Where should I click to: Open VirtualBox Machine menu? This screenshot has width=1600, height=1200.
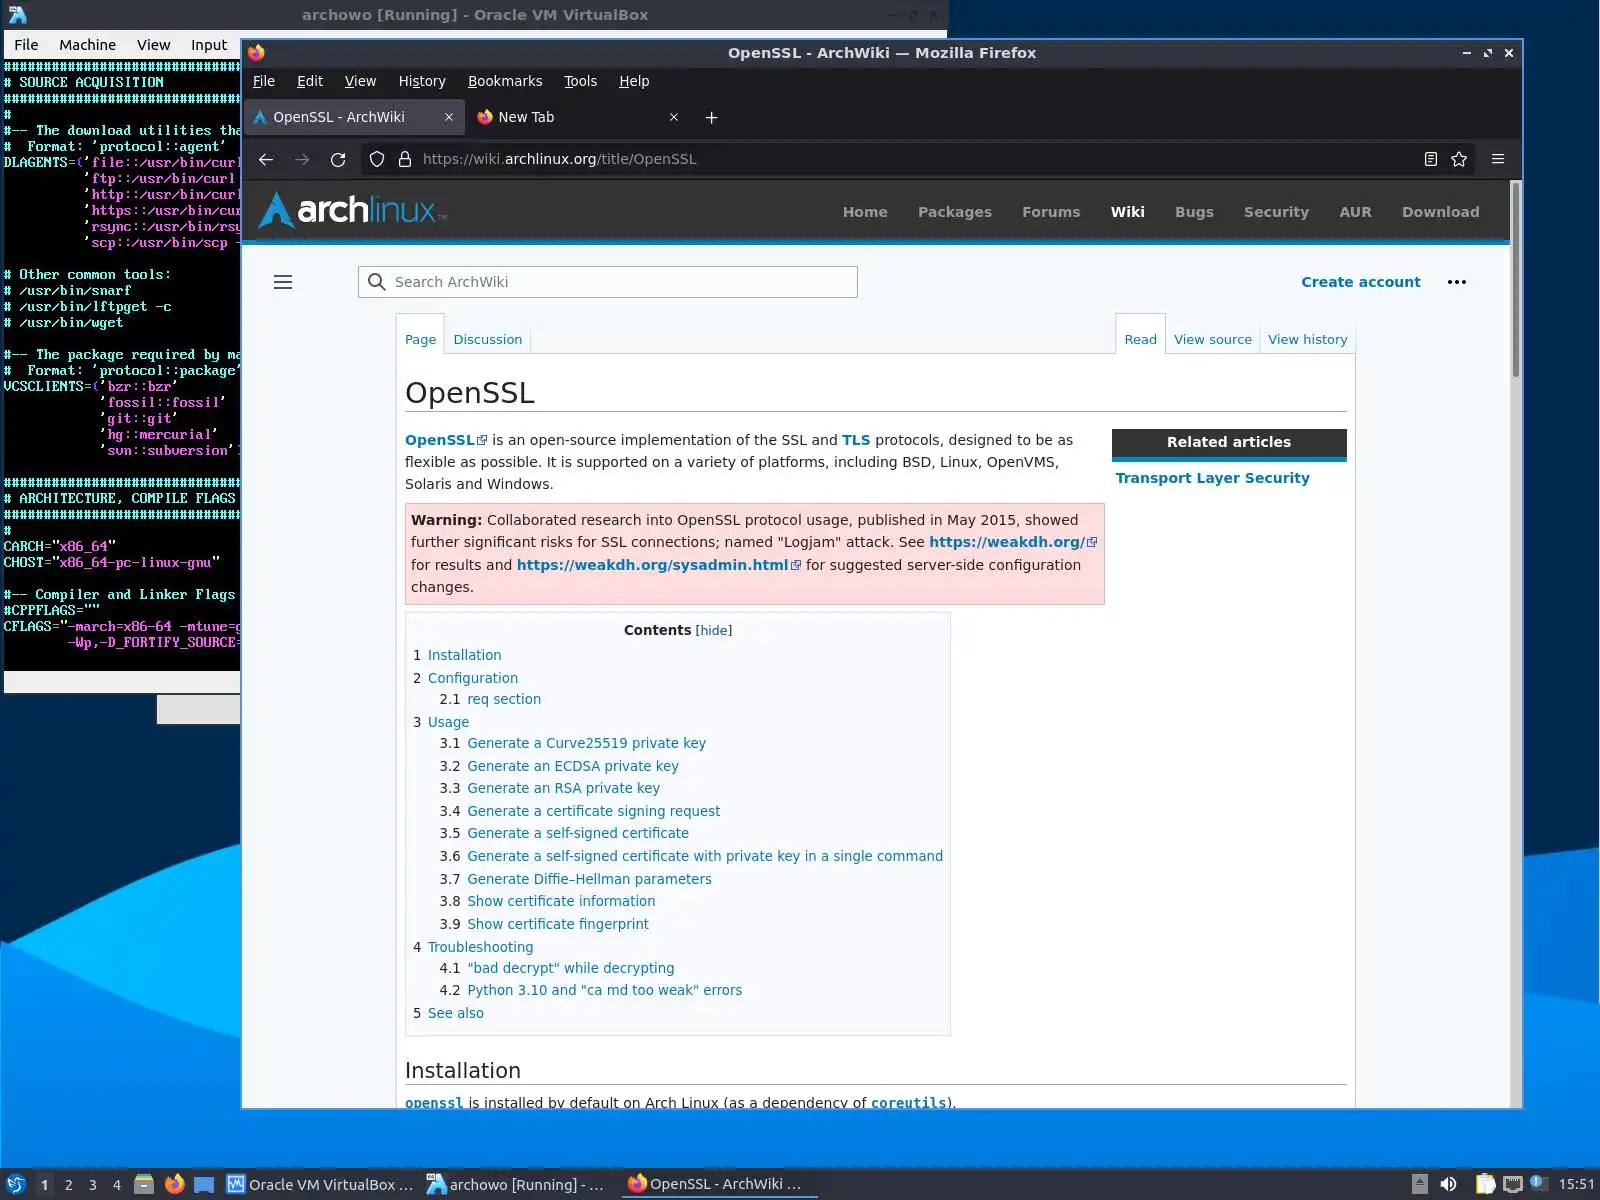click(x=87, y=45)
